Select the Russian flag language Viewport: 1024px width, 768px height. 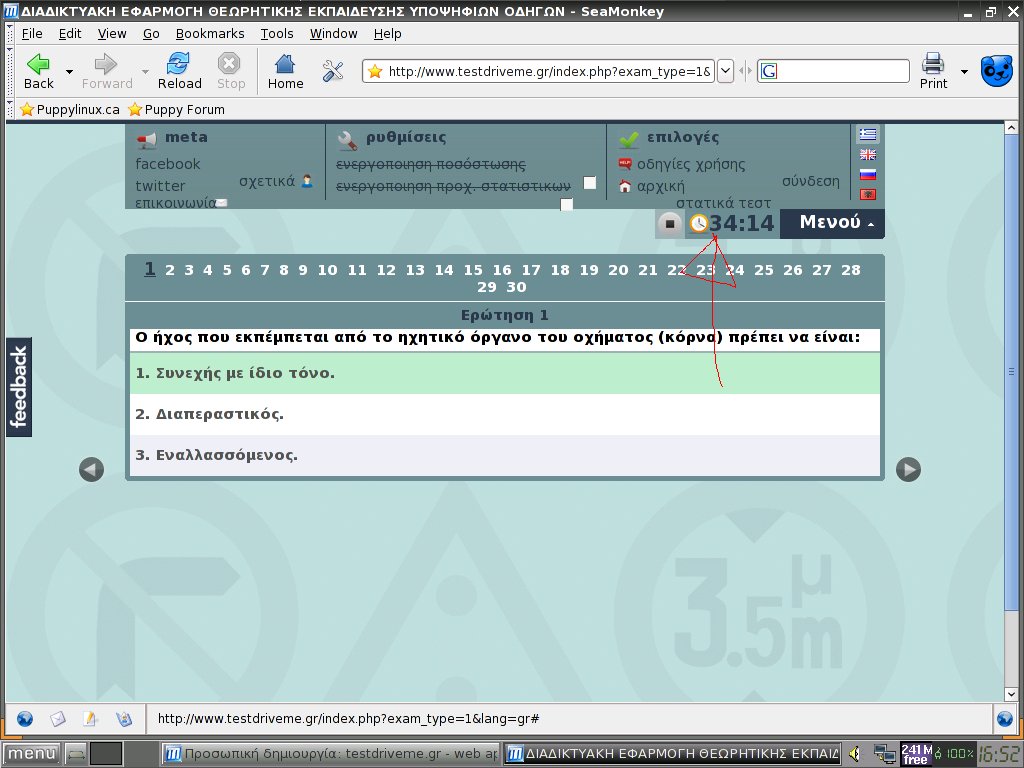[x=867, y=174]
